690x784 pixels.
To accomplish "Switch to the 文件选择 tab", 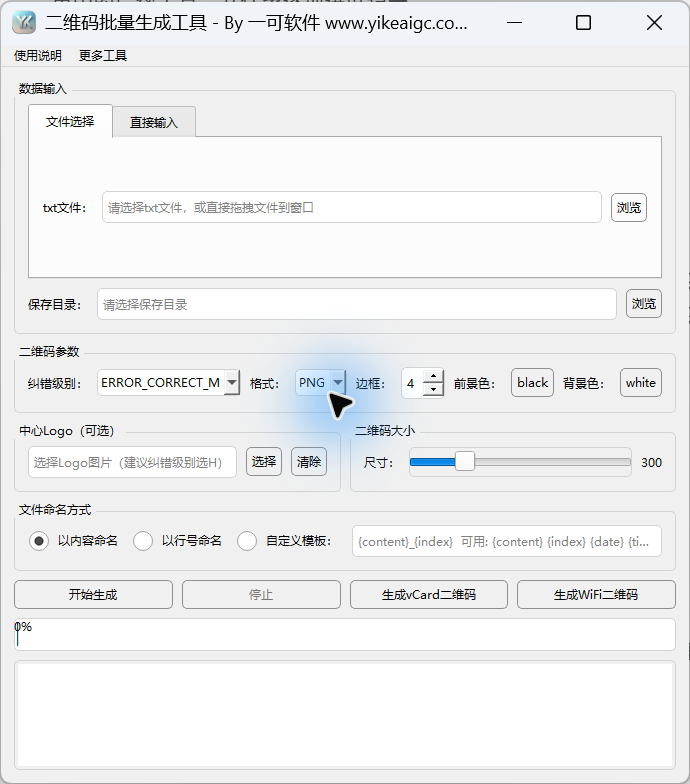I will [x=70, y=122].
